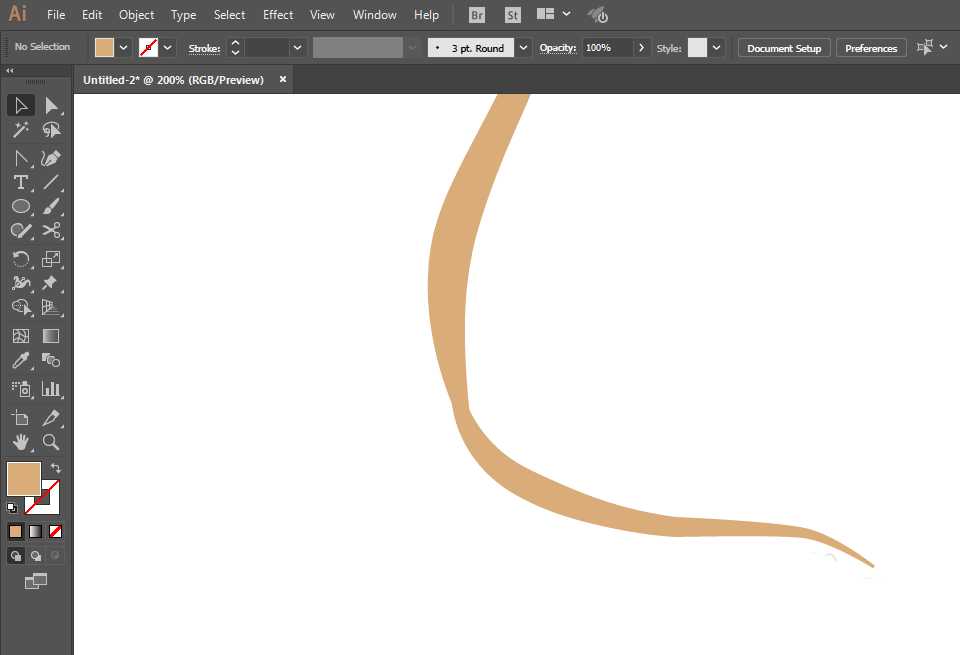960x655 pixels.
Task: Switch paint mode to Gradient
Action: click(x=36, y=531)
